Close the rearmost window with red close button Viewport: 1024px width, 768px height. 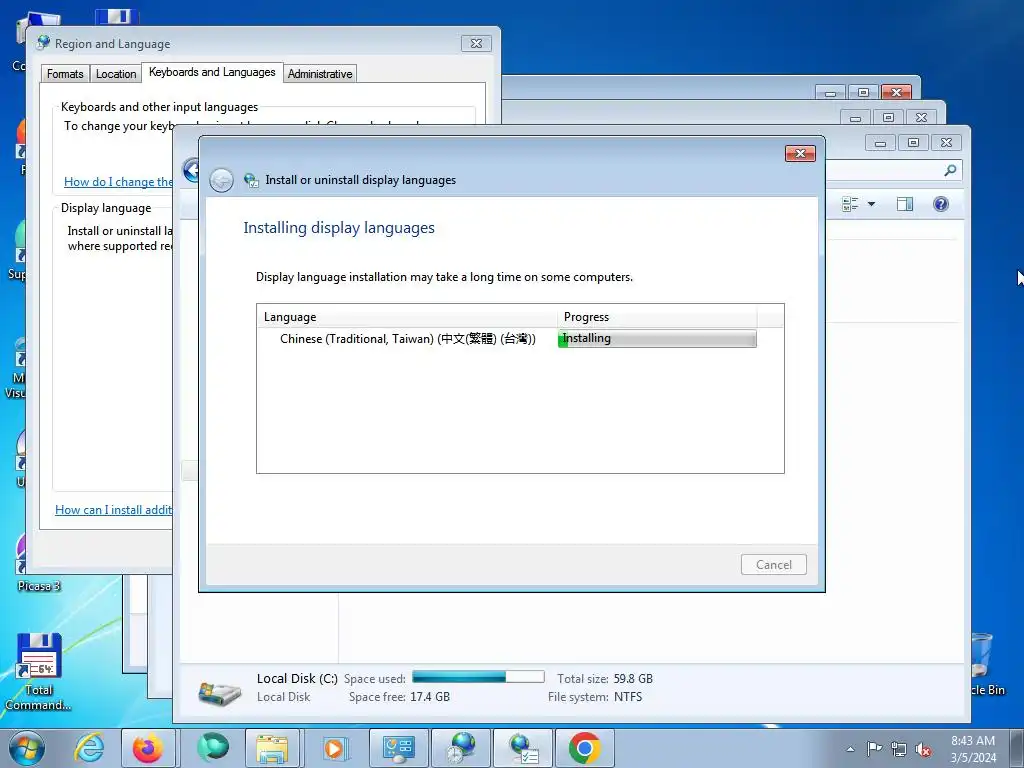(x=896, y=92)
